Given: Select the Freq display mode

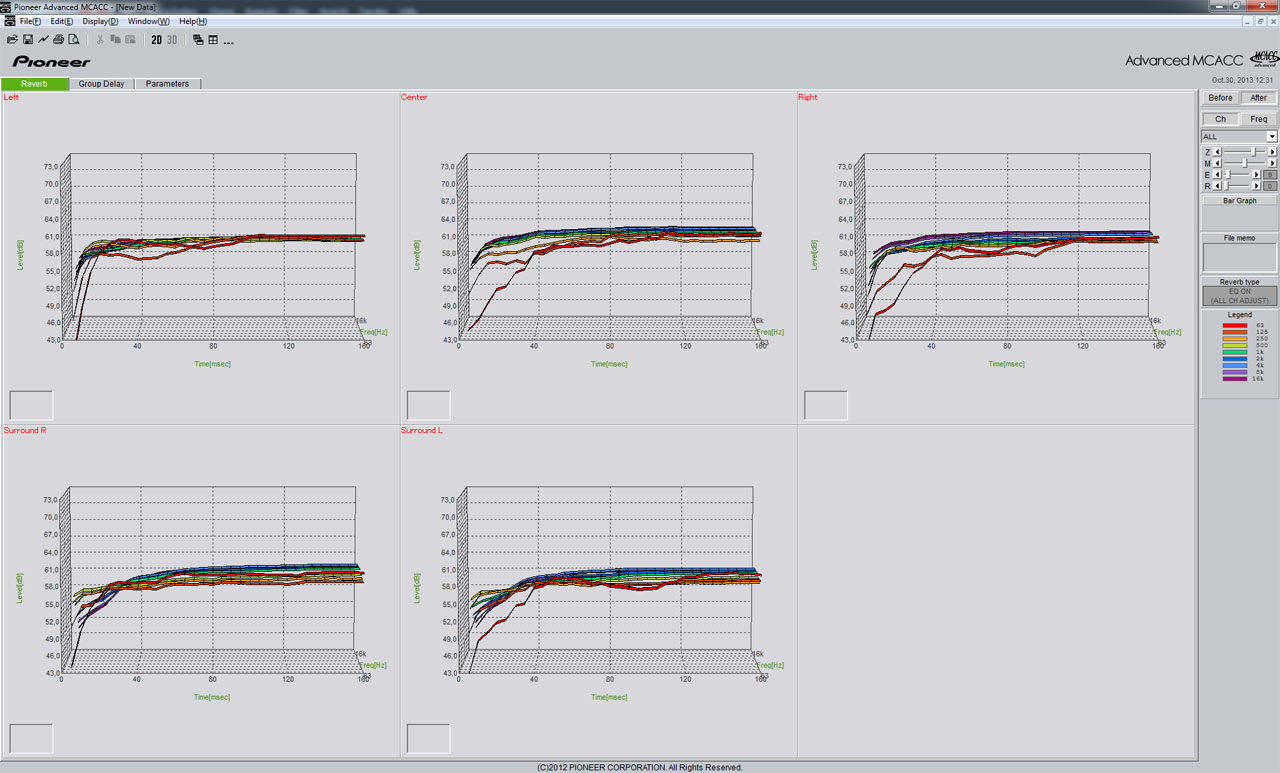Looking at the screenshot, I should coord(1258,119).
